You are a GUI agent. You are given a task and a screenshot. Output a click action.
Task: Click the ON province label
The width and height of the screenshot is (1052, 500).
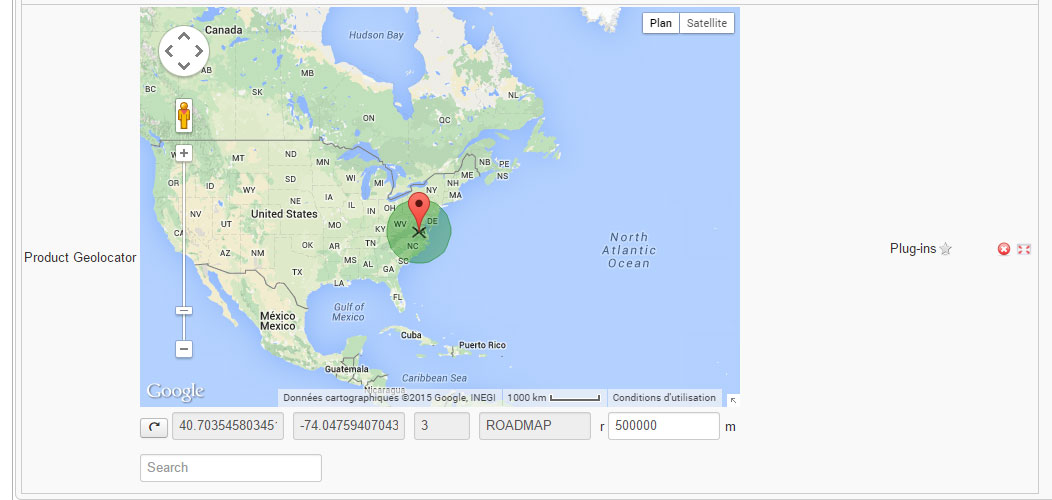pos(368,118)
